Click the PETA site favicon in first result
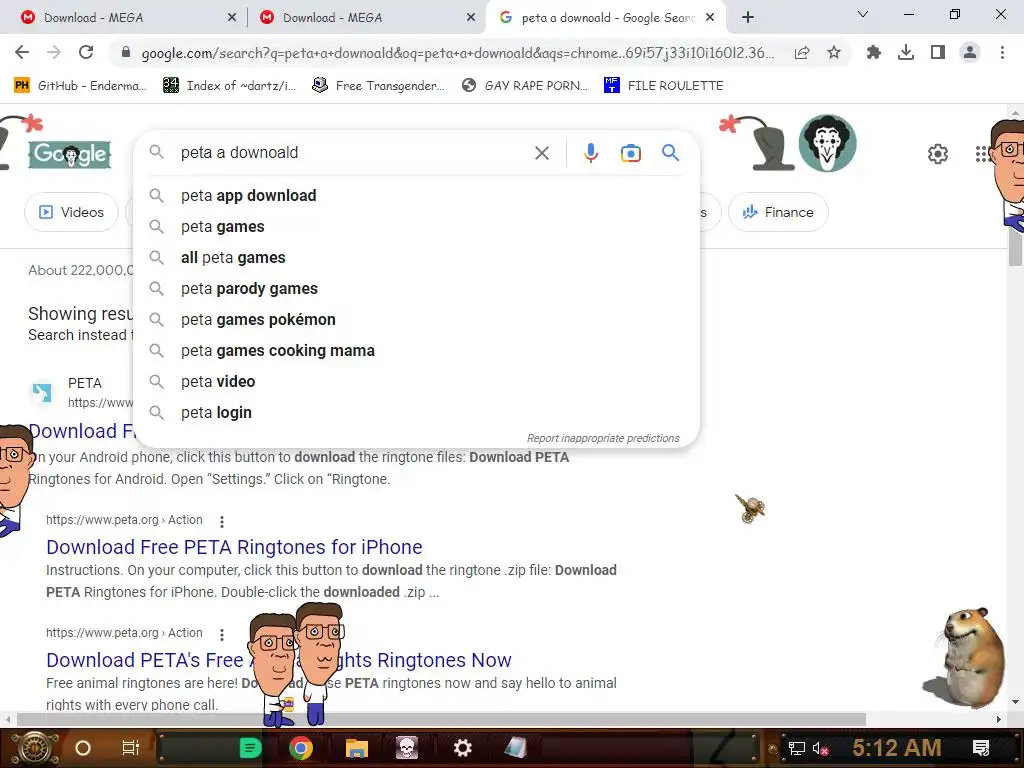Viewport: 1024px width, 768px height. click(x=42, y=392)
